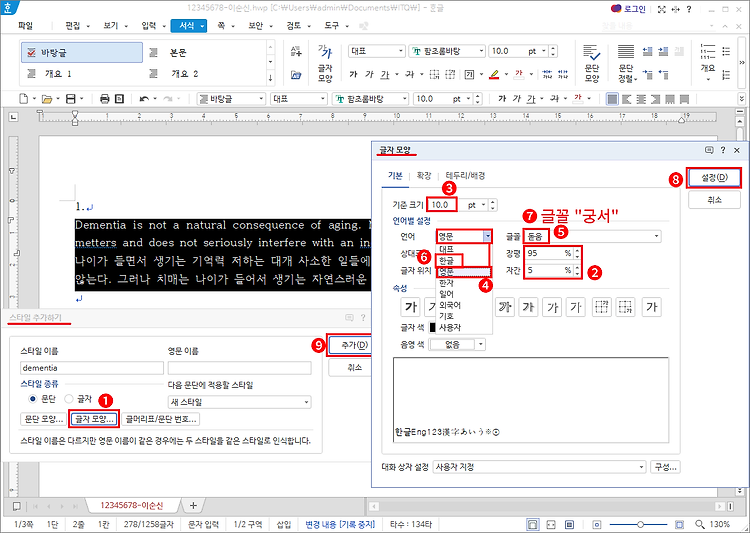Click the 개요 ribbon icon
The image size is (750, 533).
(x=708, y=63)
